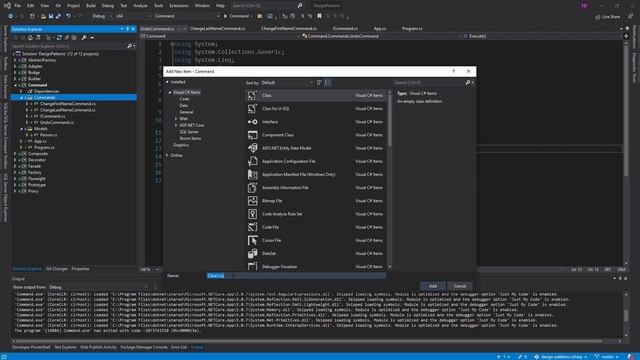Switch dialog to small icons view

coord(320,83)
